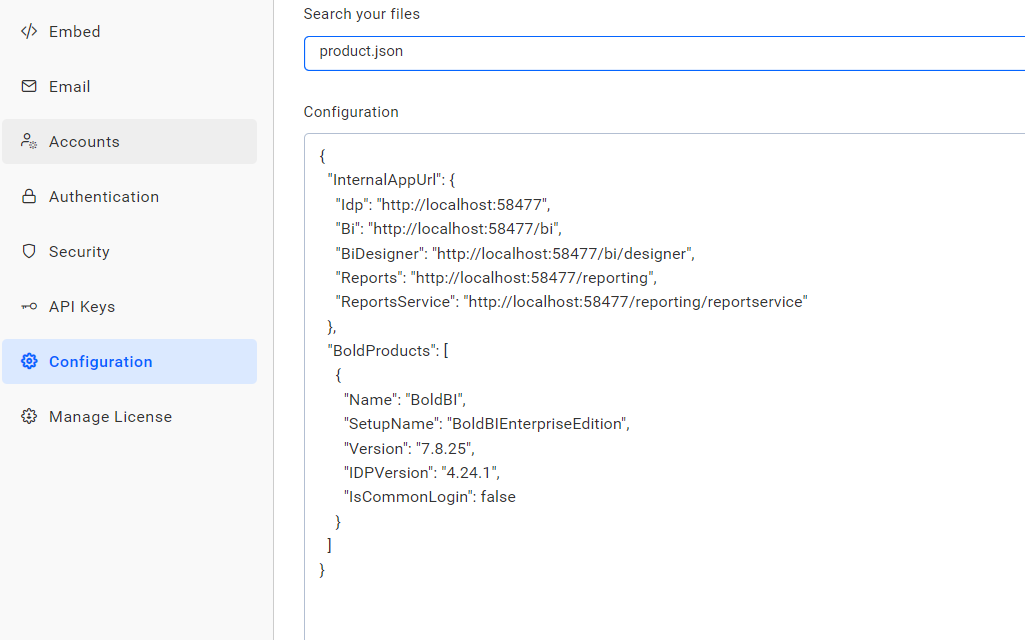Click the Configuration gear icon
This screenshot has width=1025, height=640.
click(29, 362)
